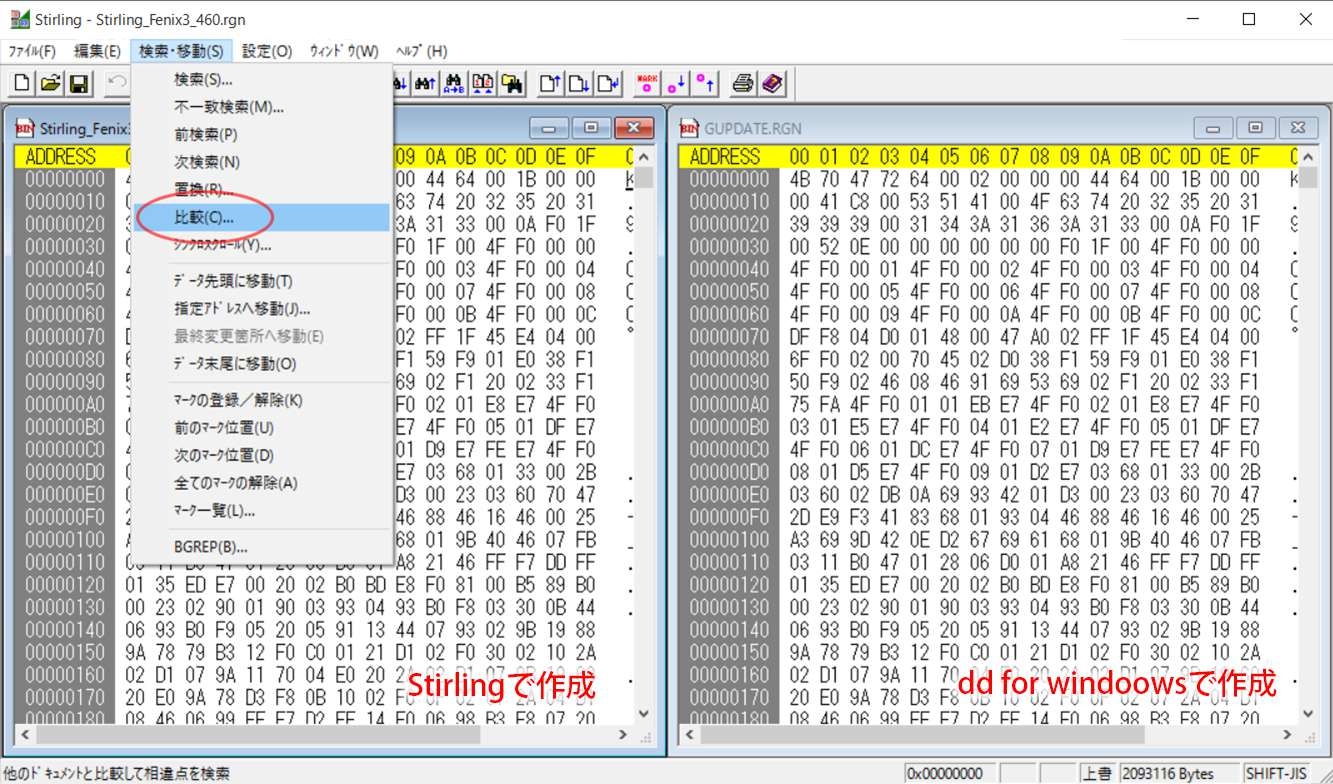The image size is (1333, 784).
Task: Click the previous mark up-arrow icon
Action: click(x=705, y=84)
